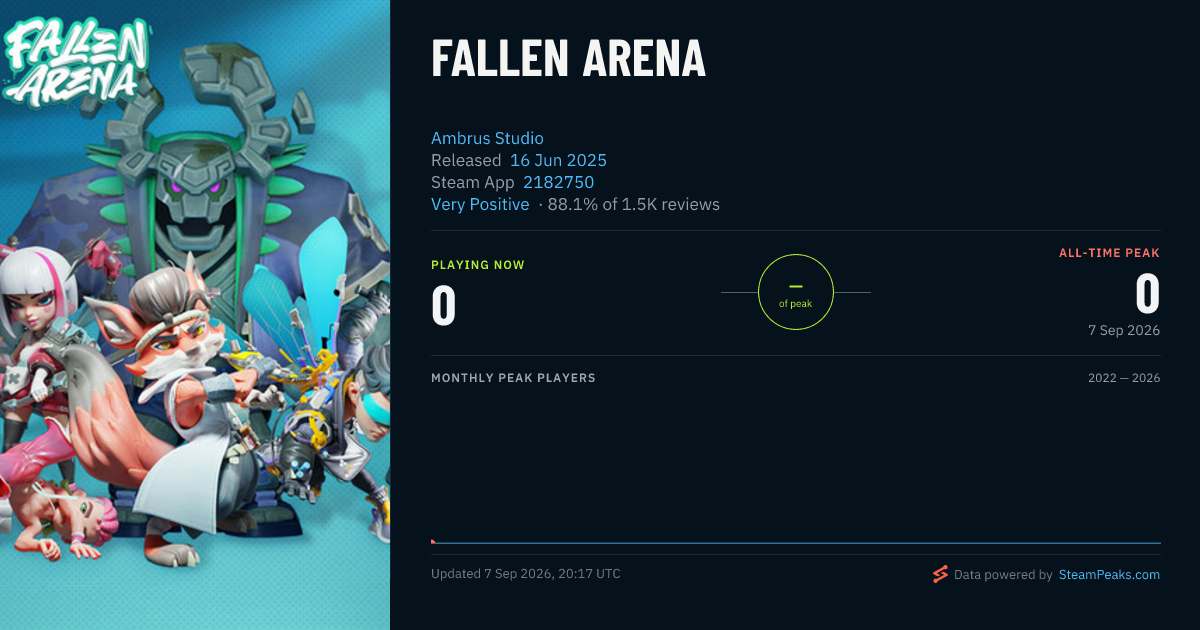Click the All-Time Peak value

coord(1148,294)
